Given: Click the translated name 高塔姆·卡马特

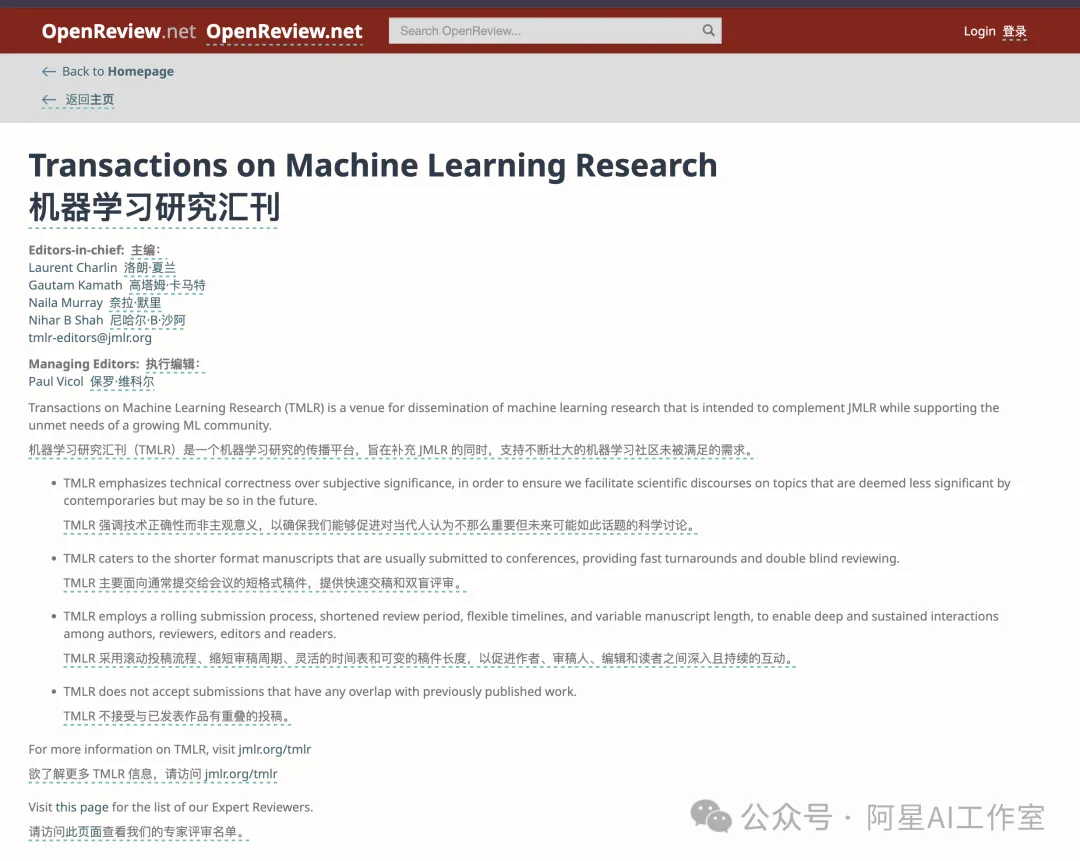Looking at the screenshot, I should 167,285.
